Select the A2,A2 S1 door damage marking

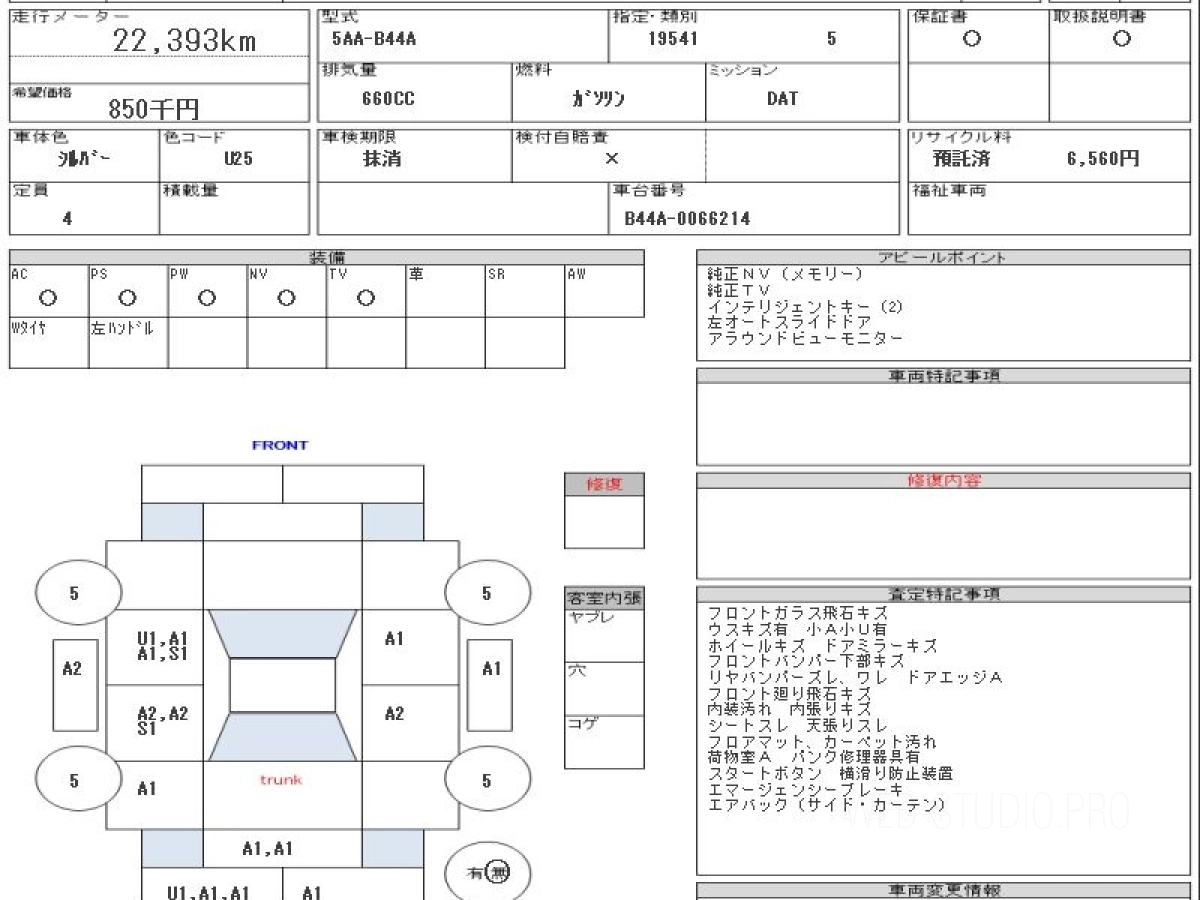pos(162,721)
